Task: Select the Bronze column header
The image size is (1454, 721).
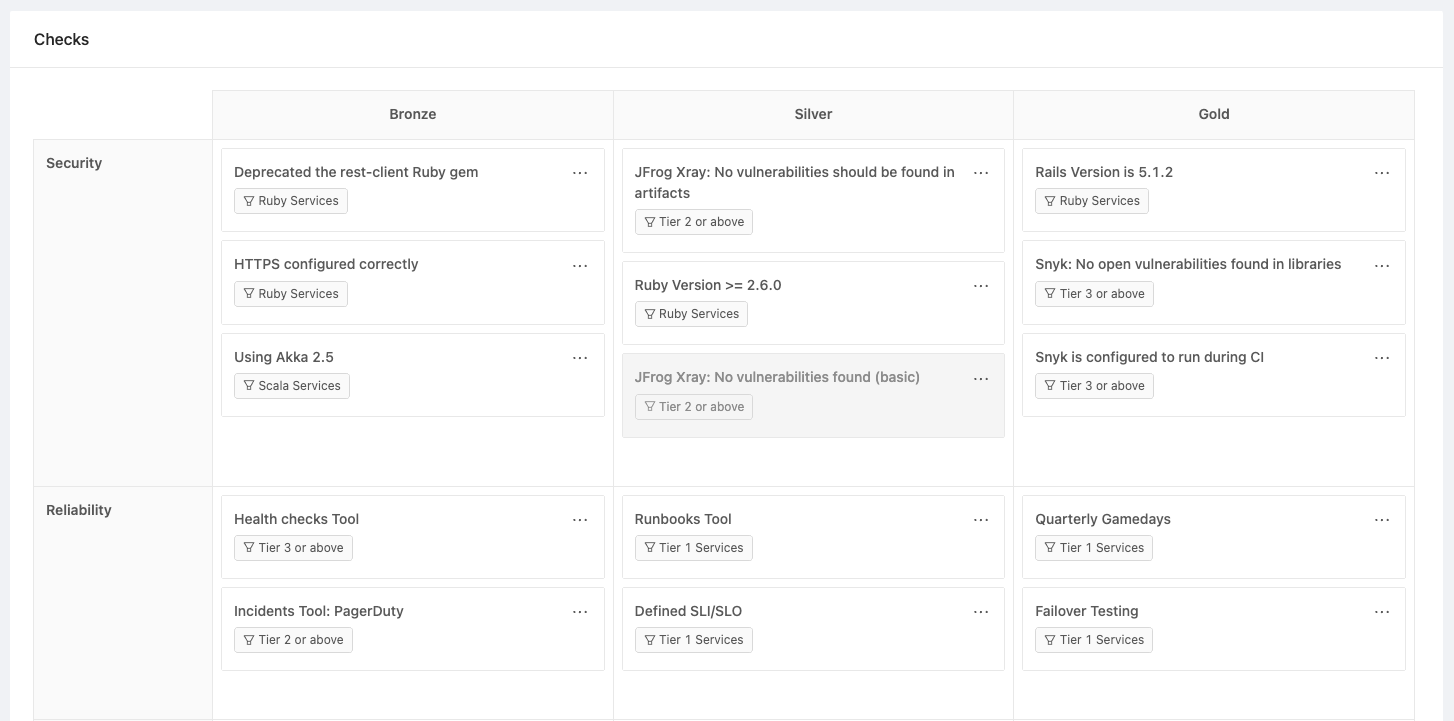Action: pyautogui.click(x=413, y=115)
